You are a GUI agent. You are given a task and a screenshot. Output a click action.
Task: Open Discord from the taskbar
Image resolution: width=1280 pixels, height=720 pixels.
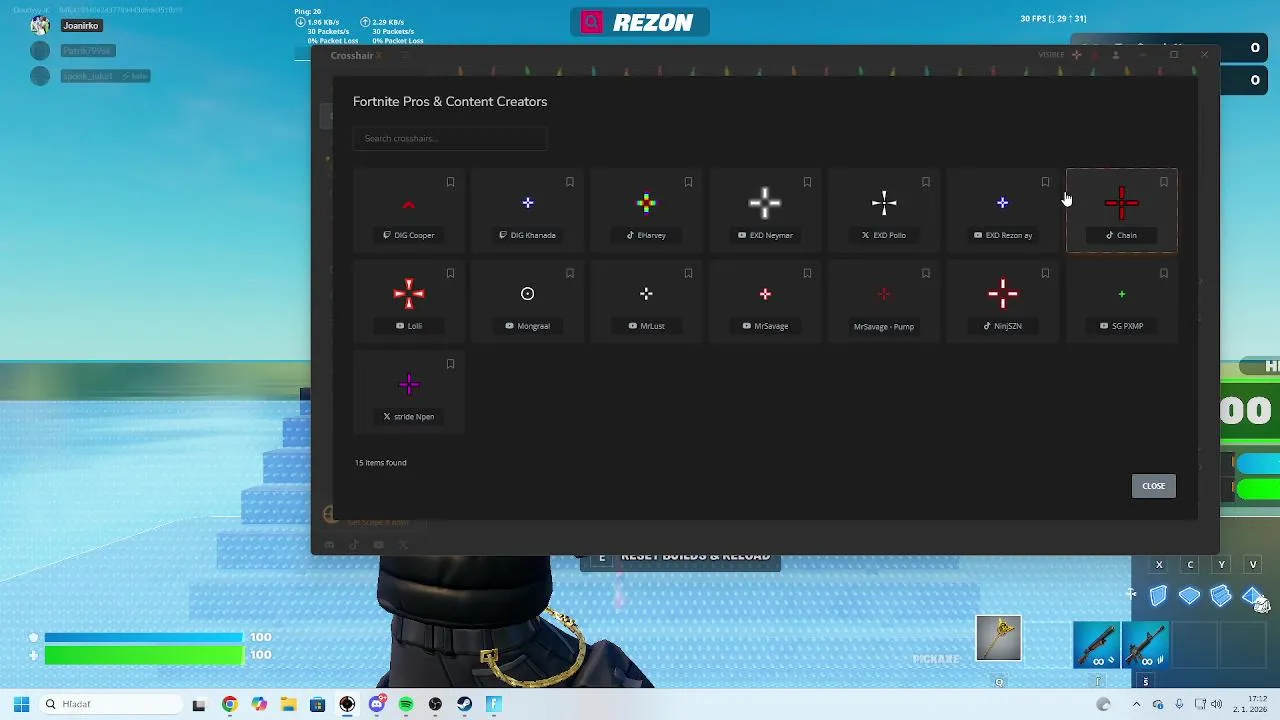pyautogui.click(x=377, y=704)
